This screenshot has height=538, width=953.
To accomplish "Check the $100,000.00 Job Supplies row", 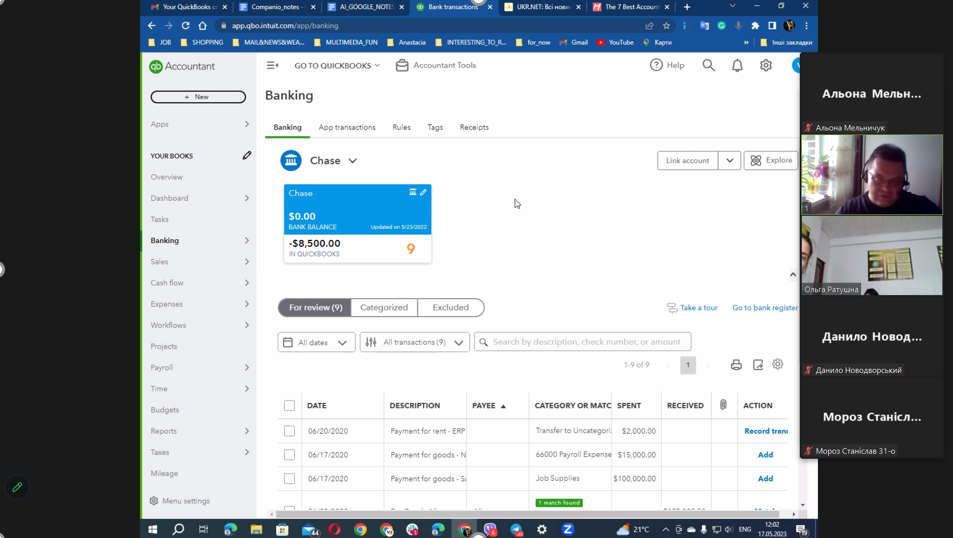I will click(289, 478).
